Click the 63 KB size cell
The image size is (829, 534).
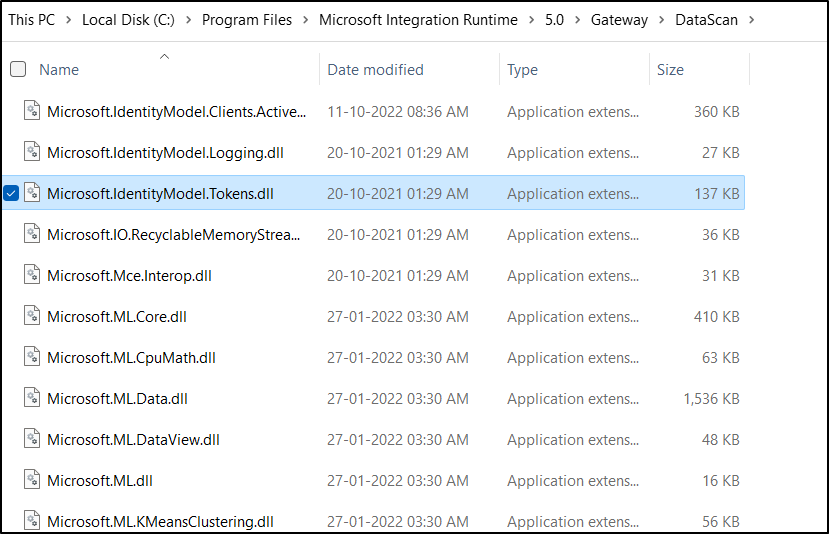click(721, 357)
